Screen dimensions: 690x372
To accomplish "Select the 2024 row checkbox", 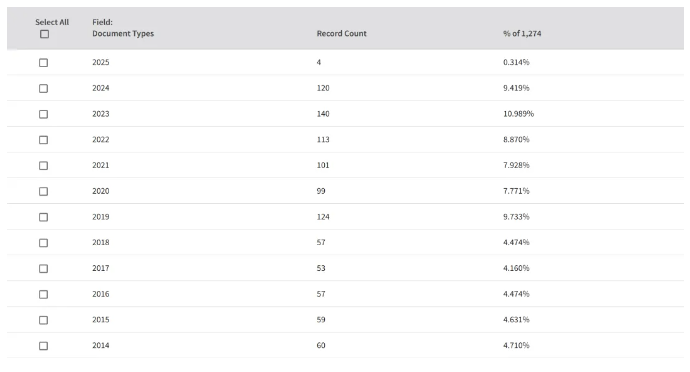I will pyautogui.click(x=43, y=88).
